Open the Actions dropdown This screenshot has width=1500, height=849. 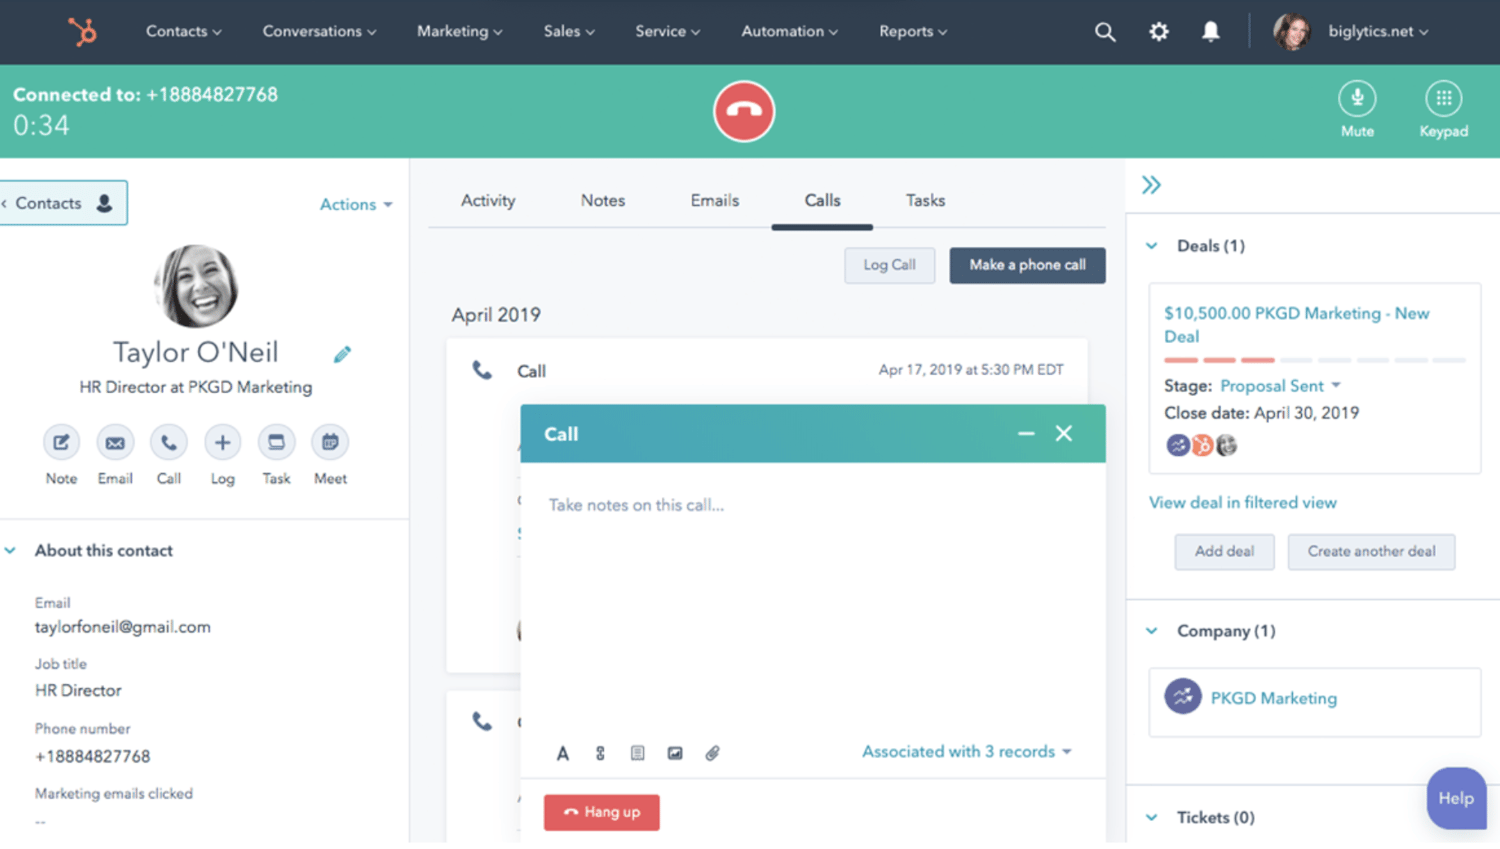tap(355, 204)
